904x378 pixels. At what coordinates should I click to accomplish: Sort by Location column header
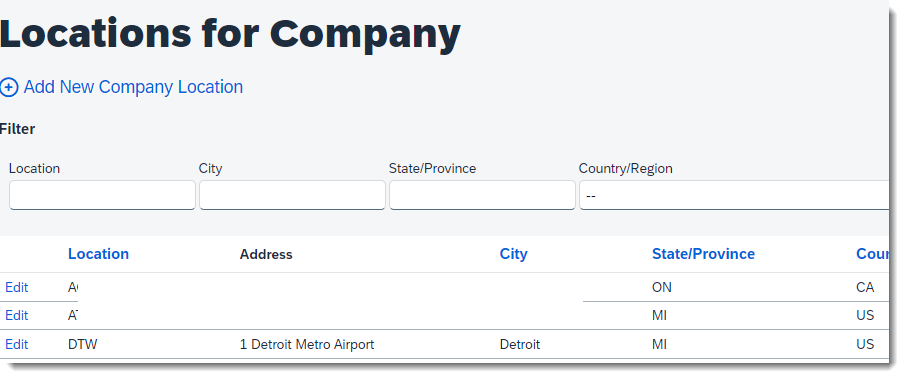click(x=98, y=254)
